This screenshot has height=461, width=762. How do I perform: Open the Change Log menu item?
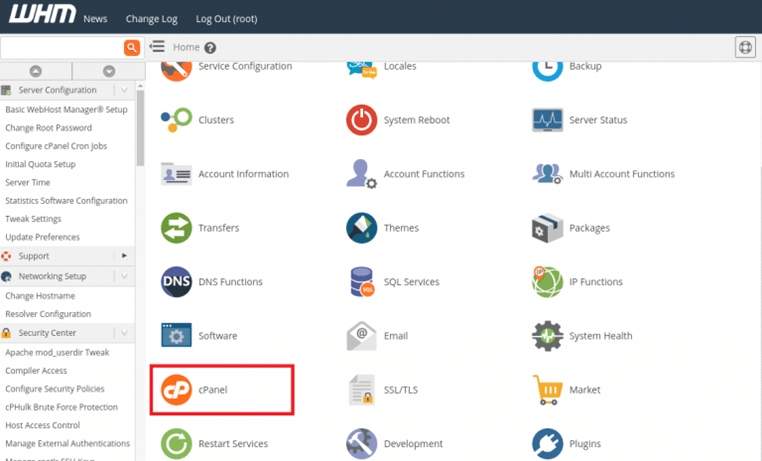pyautogui.click(x=152, y=19)
